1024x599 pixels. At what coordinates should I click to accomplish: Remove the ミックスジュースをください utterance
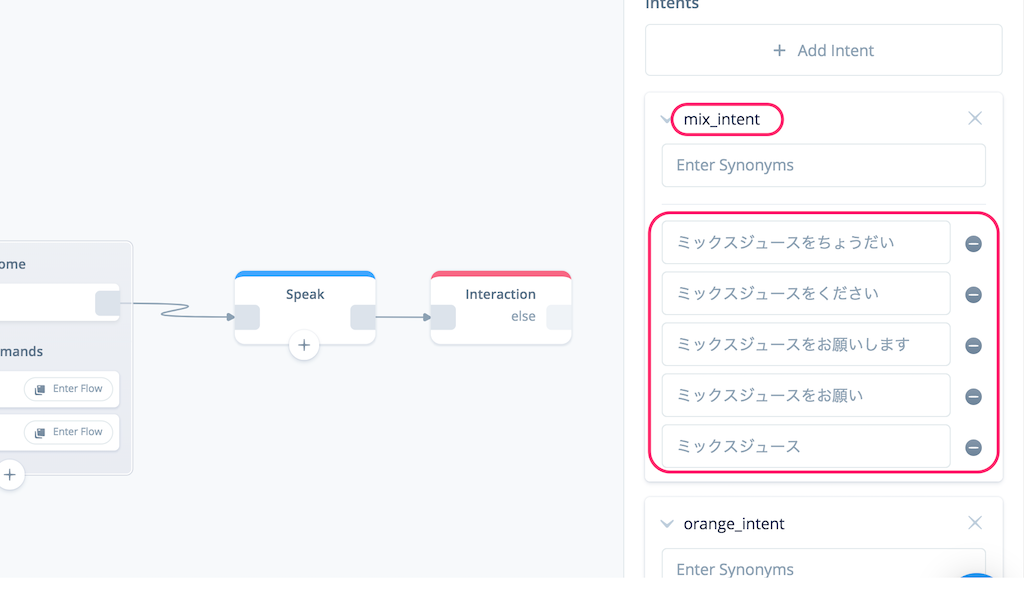click(973, 295)
